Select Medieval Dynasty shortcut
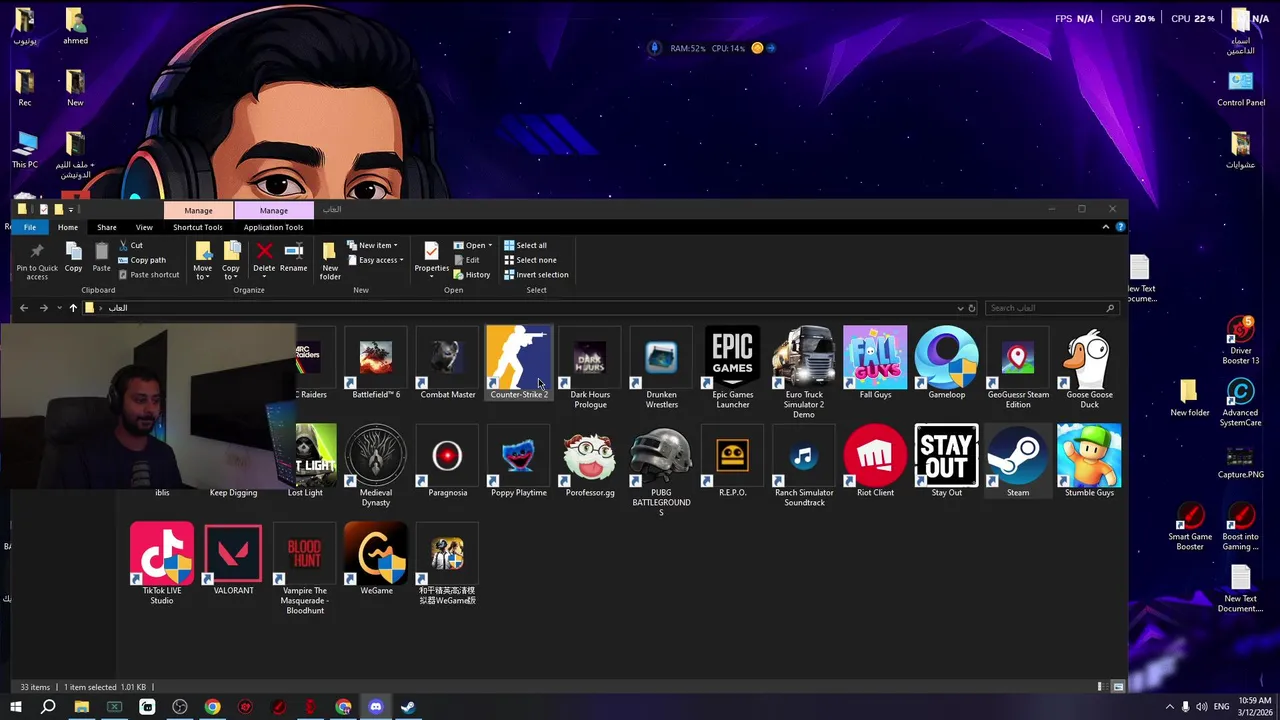Viewport: 1280px width, 720px height. pyautogui.click(x=376, y=465)
